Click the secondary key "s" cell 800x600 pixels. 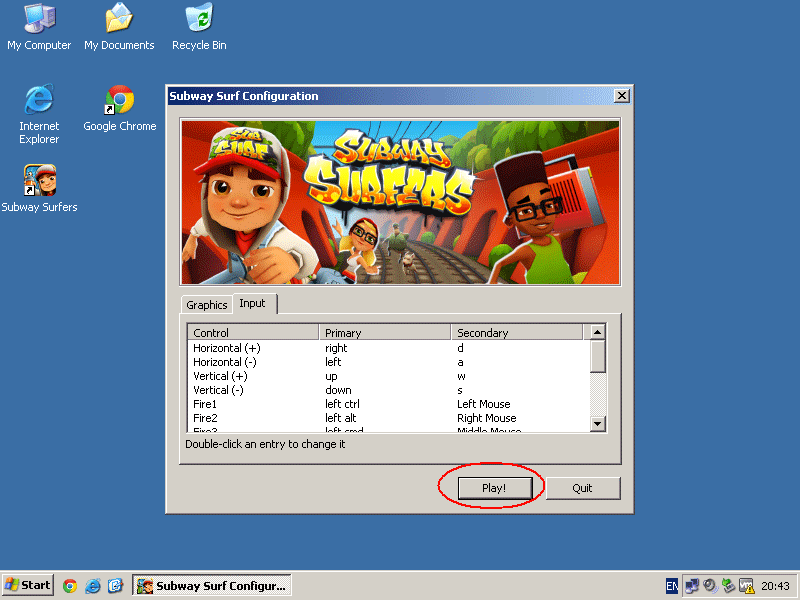tap(460, 390)
